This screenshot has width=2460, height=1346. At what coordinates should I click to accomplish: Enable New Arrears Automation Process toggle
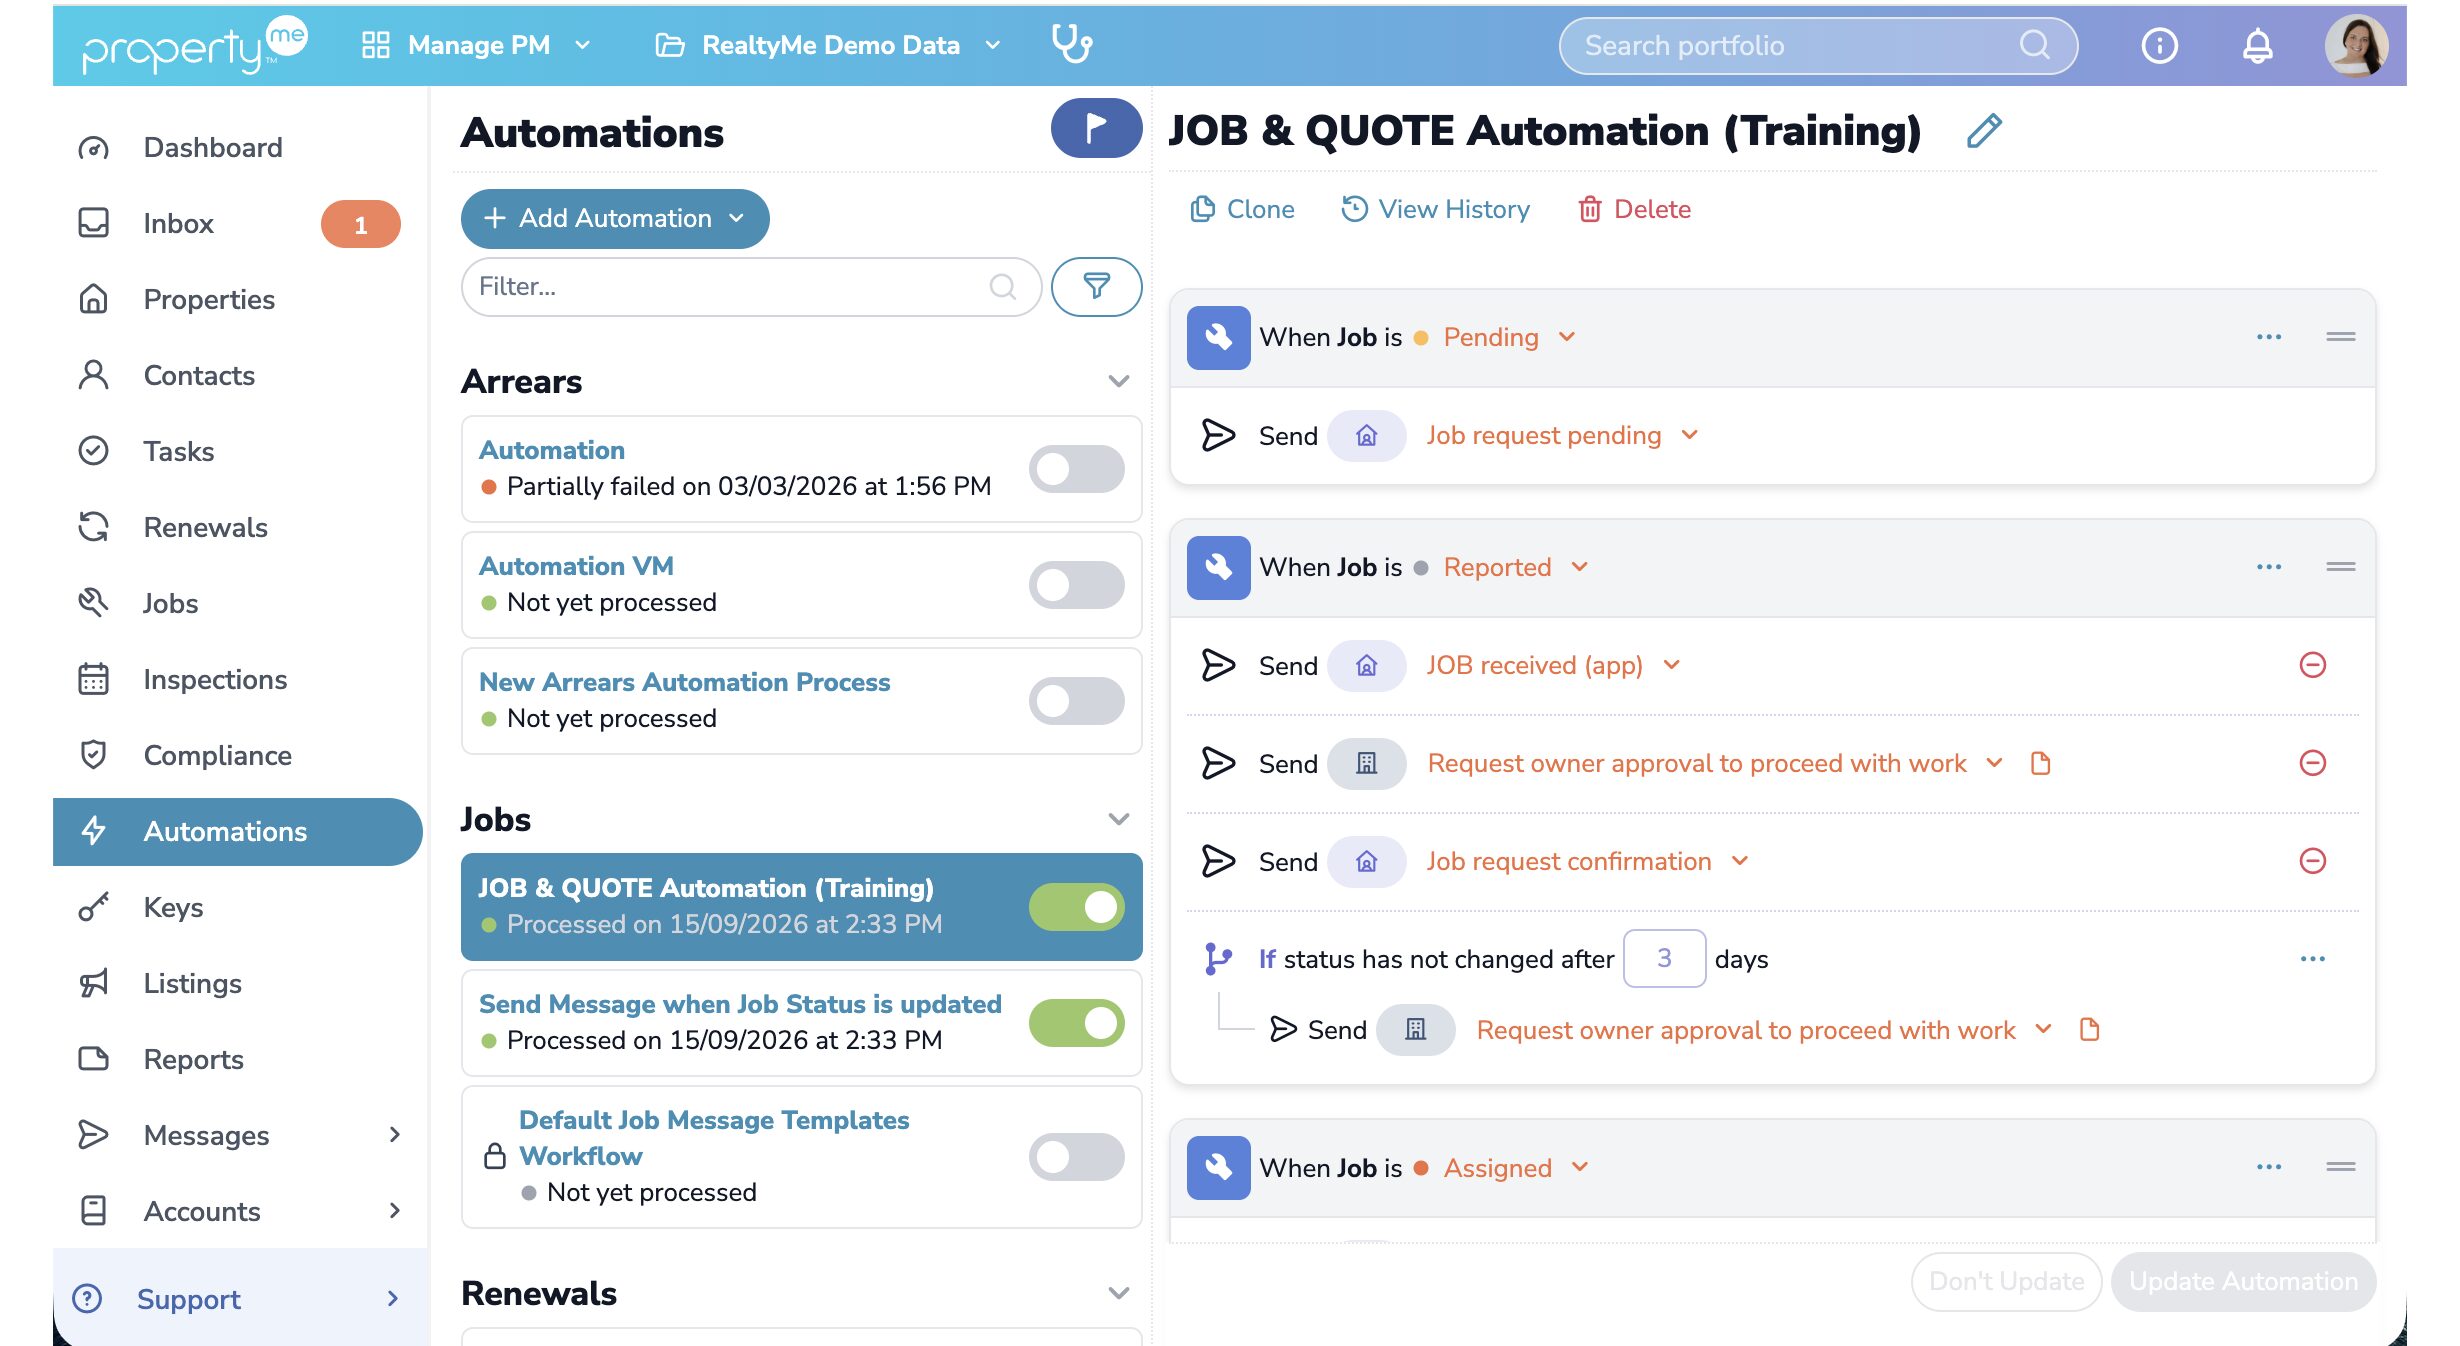[1076, 701]
